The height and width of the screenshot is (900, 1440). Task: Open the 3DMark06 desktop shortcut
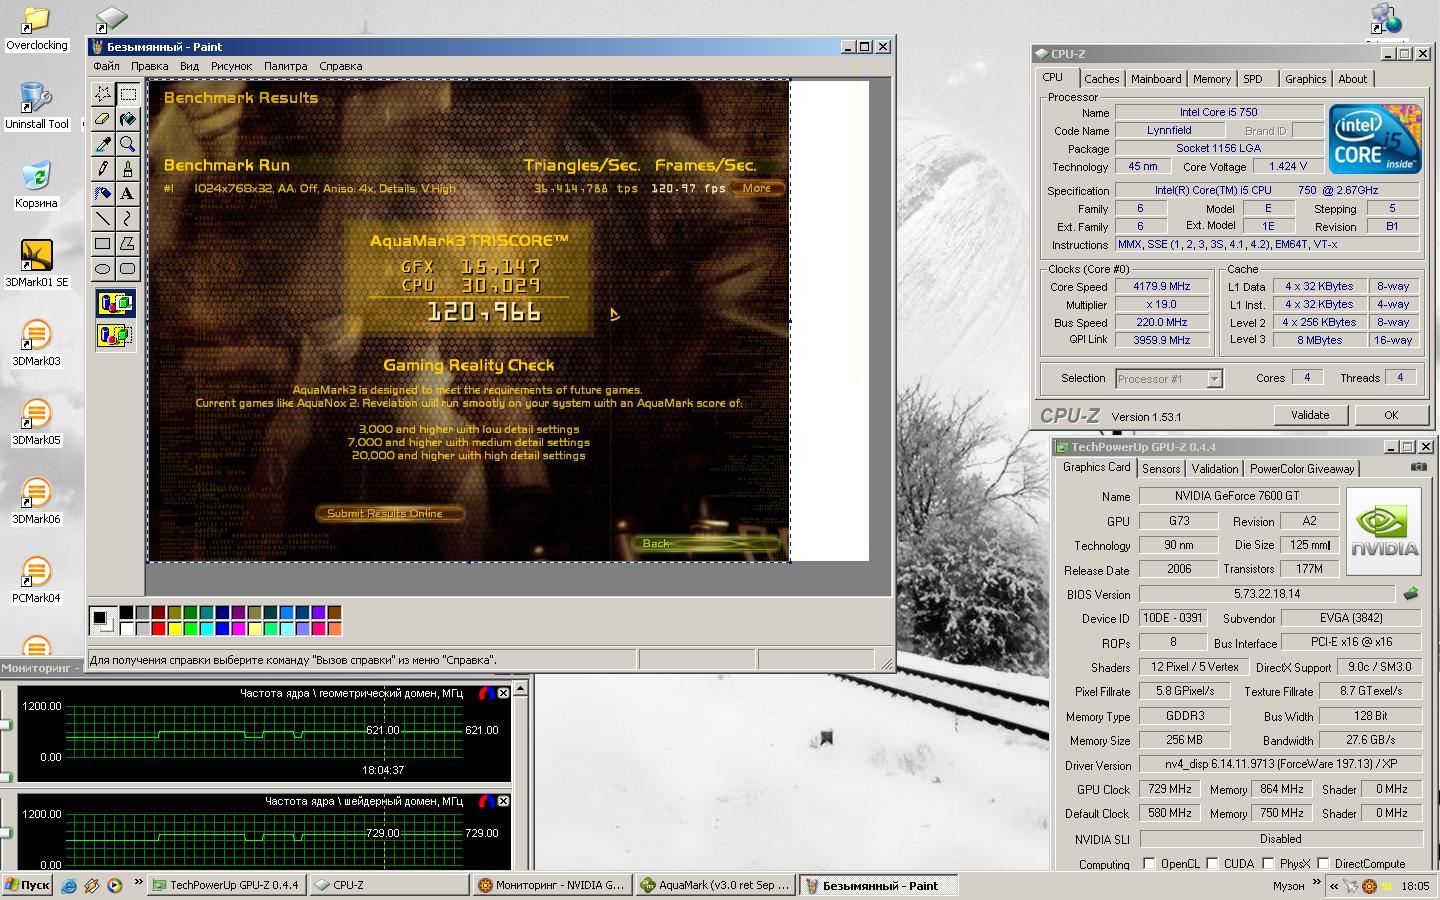pyautogui.click(x=37, y=501)
